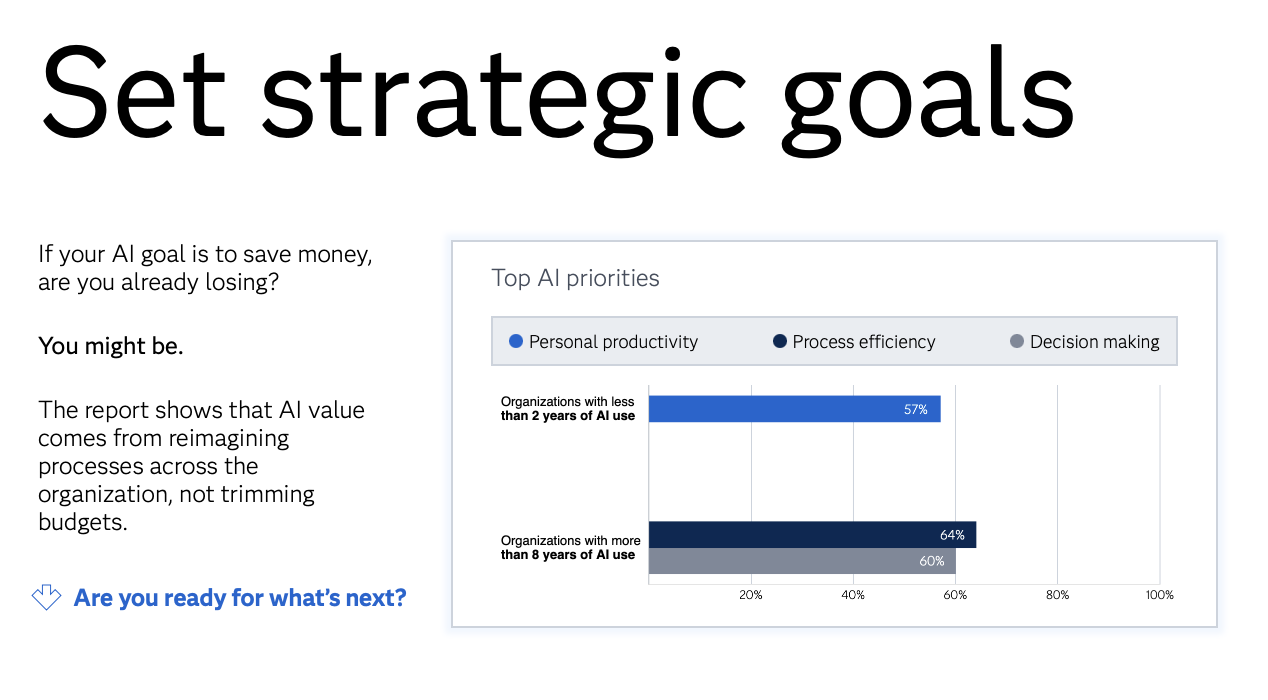The width and height of the screenshot is (1268, 700).
Task: Click the "less than 2 years of AI use" label
Action: click(x=568, y=409)
